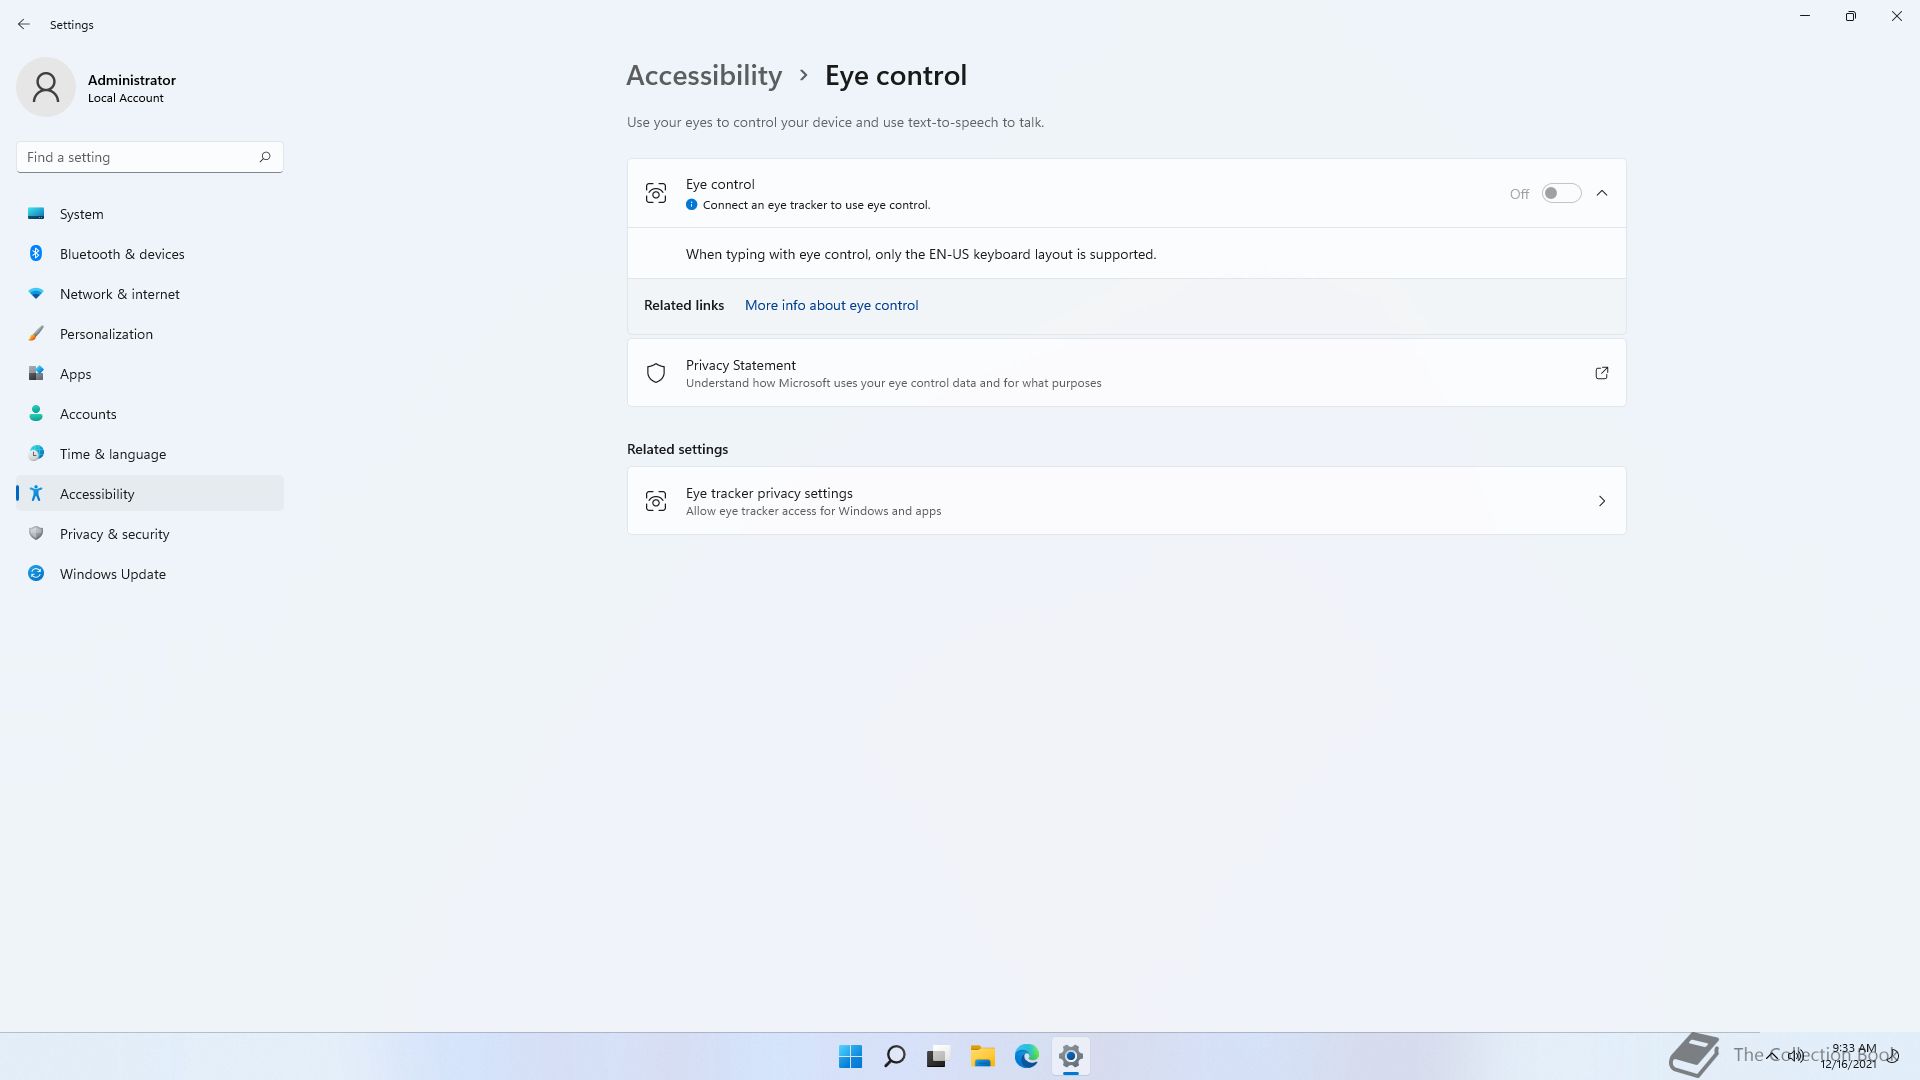
Task: Click Accessibility in the breadcrumb
Action: point(704,76)
